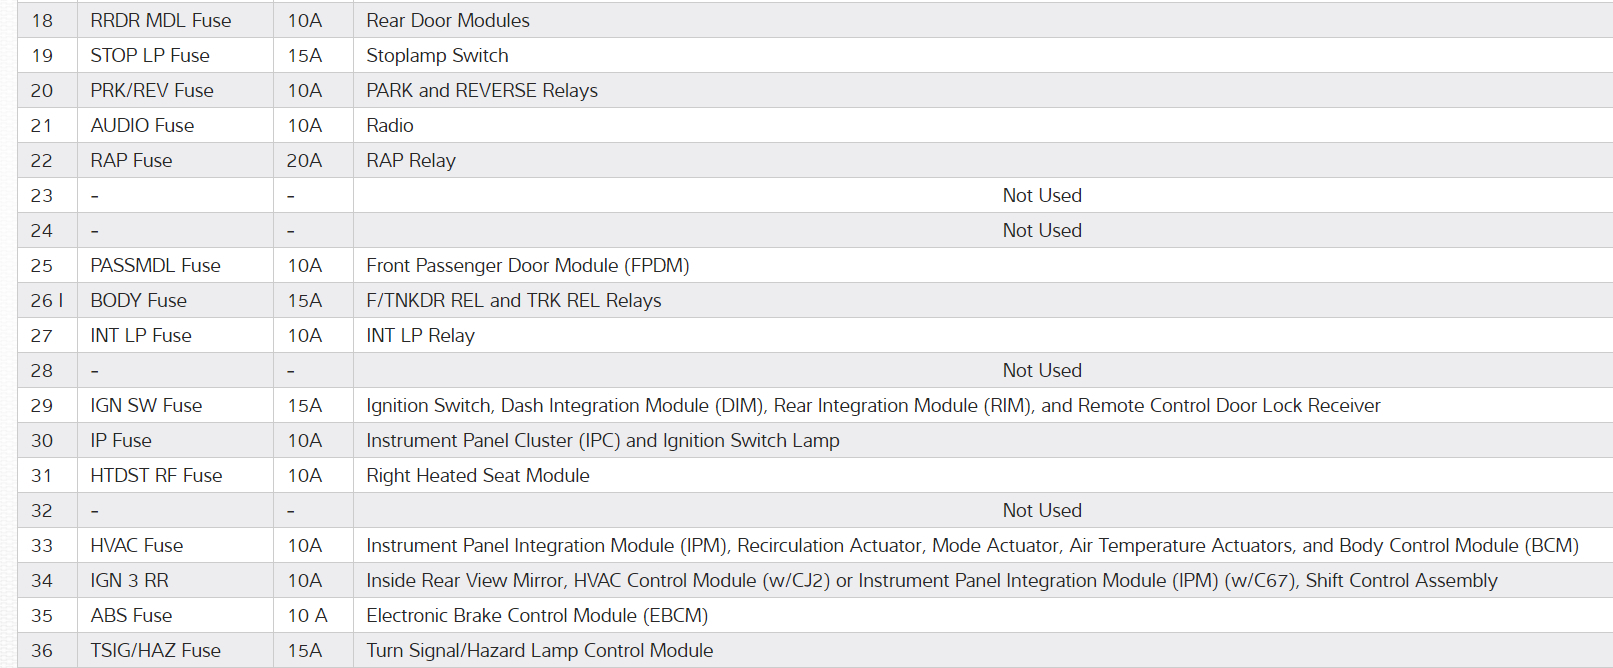This screenshot has width=1613, height=668.
Task: Click the RRDR MDL Fuse cell
Action: tap(161, 20)
